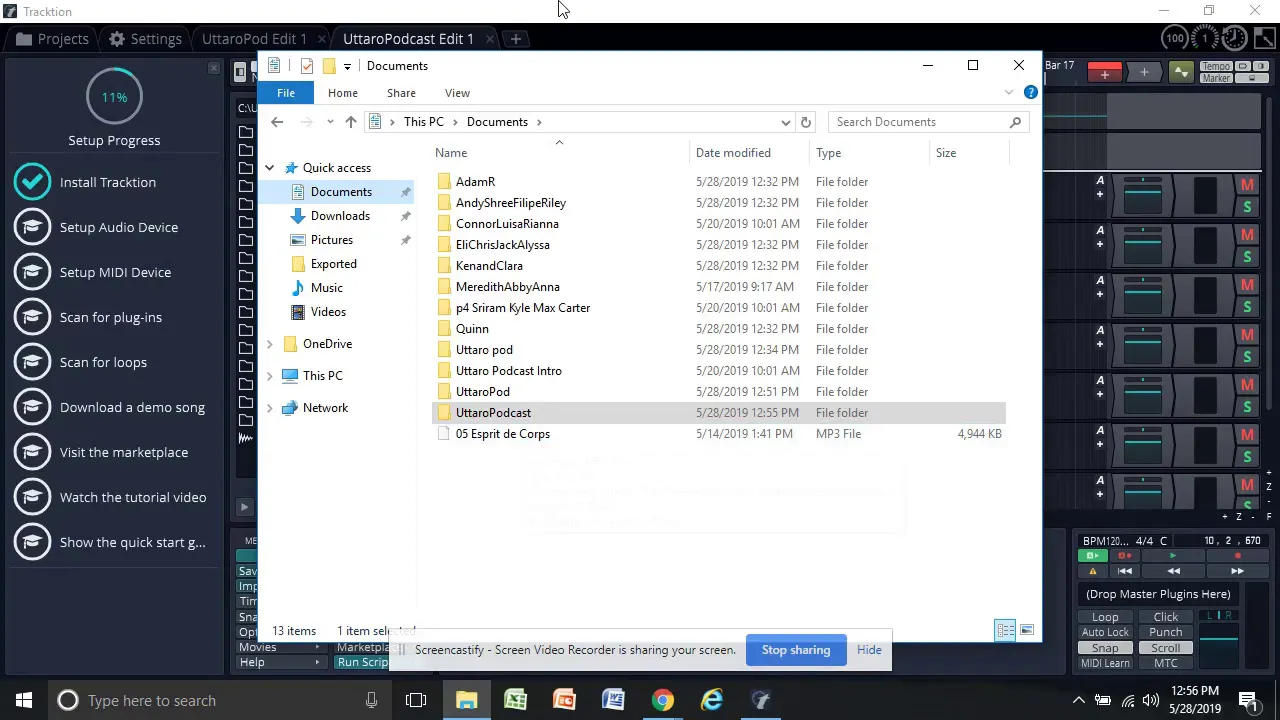The image size is (1280, 720).
Task: Start playback with the green play button
Action: 1173,556
